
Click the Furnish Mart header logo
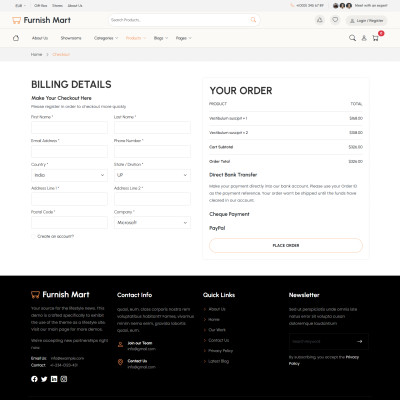point(41,20)
